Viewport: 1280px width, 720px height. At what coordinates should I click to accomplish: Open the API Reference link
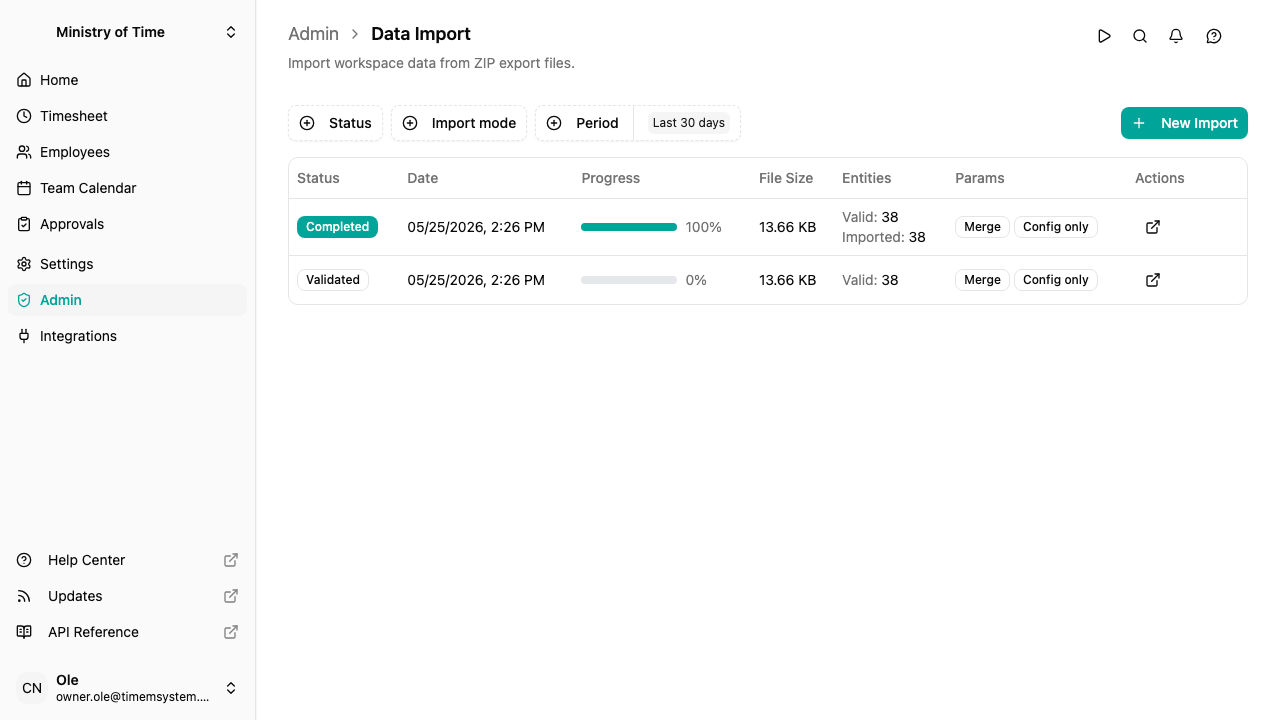[x=127, y=632]
